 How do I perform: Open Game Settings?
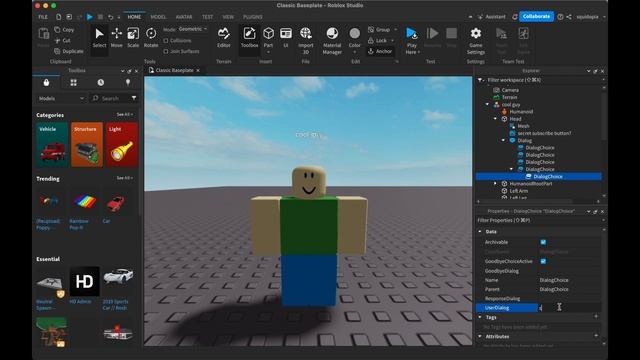[x=476, y=40]
